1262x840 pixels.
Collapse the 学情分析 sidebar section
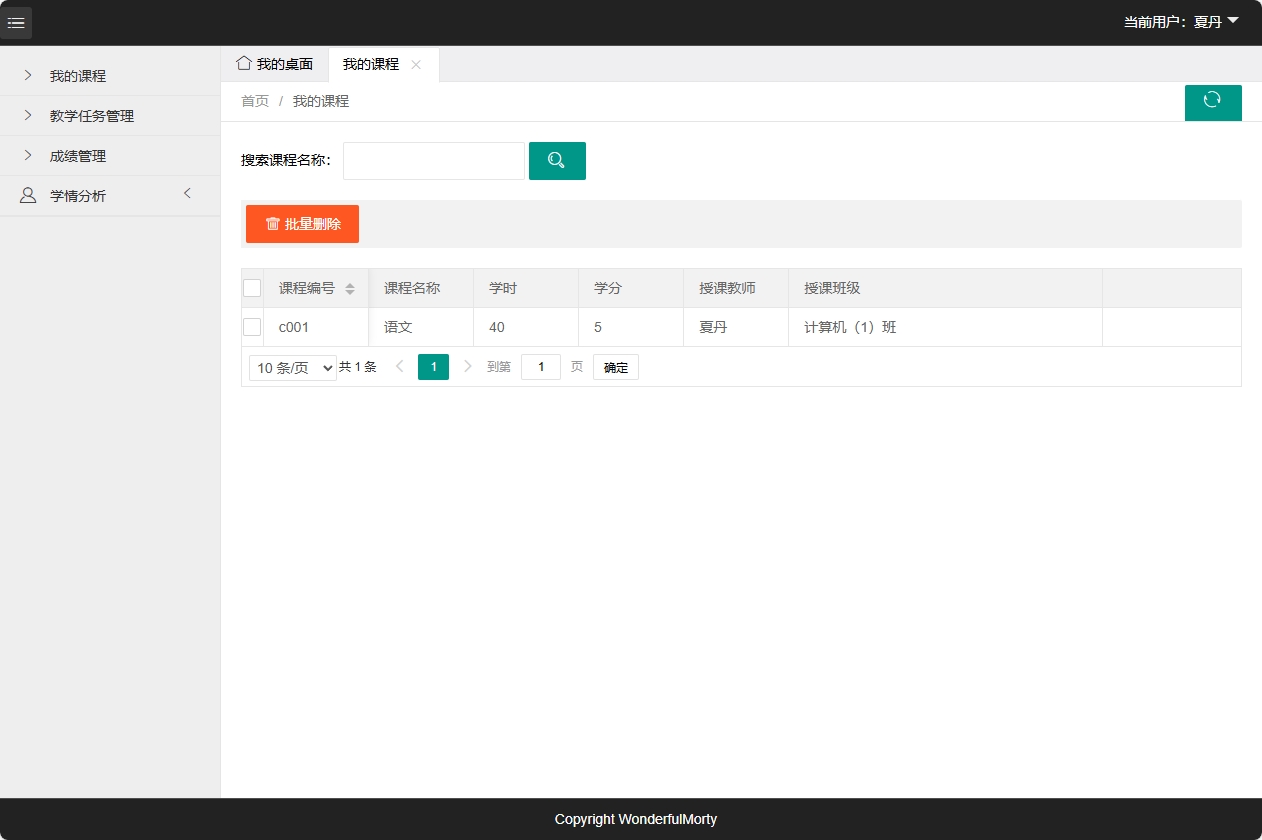(x=187, y=195)
